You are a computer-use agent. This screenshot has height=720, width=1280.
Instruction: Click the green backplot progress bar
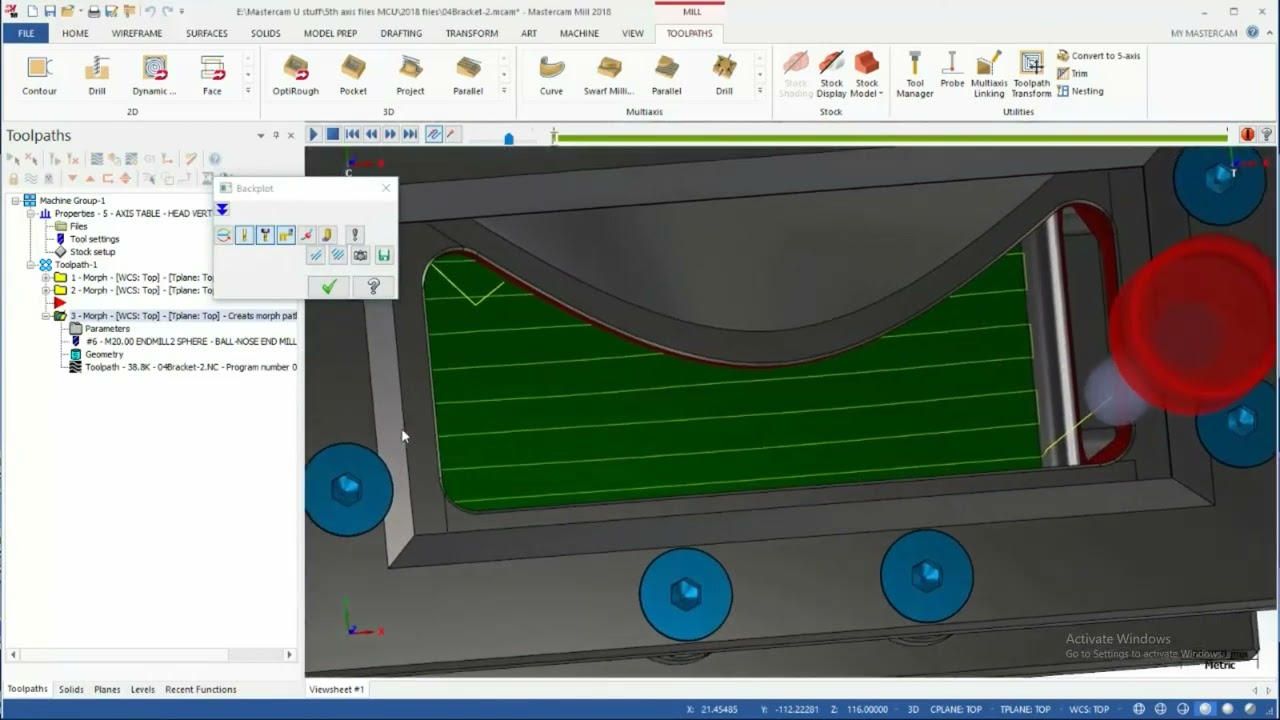pyautogui.click(x=890, y=137)
